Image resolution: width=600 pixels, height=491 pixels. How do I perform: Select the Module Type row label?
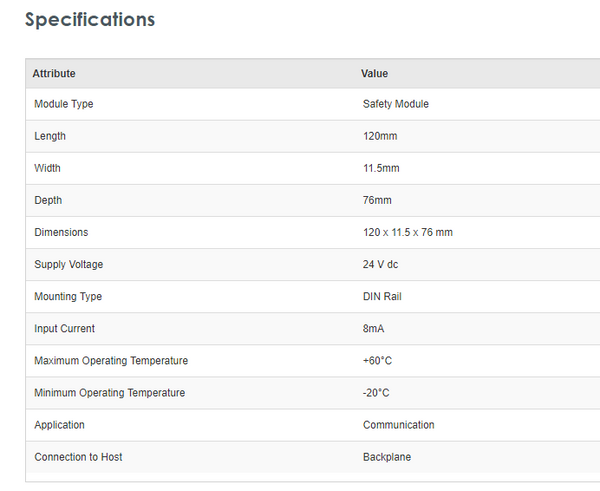pyautogui.click(x=64, y=104)
